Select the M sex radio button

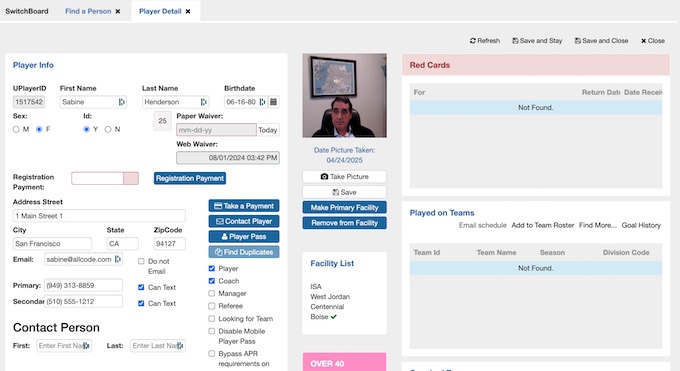click(16, 129)
